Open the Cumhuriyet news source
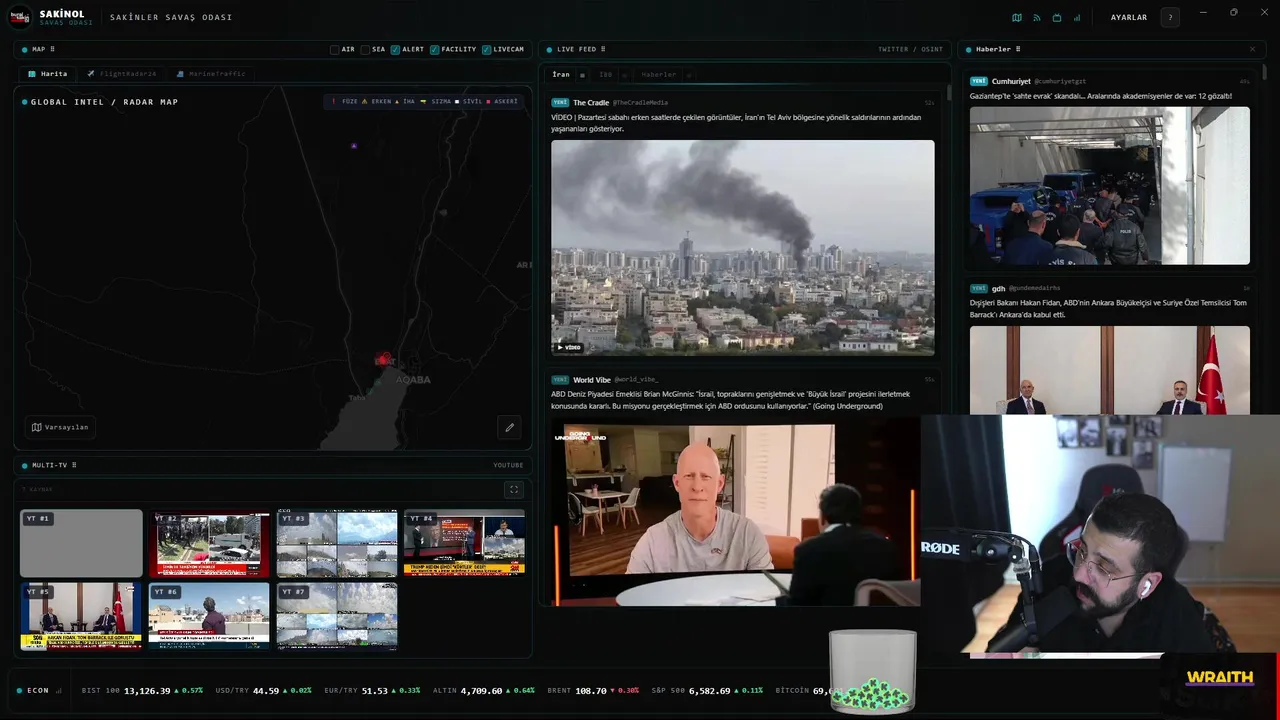The height and width of the screenshot is (720, 1280). pyautogui.click(x=1011, y=81)
